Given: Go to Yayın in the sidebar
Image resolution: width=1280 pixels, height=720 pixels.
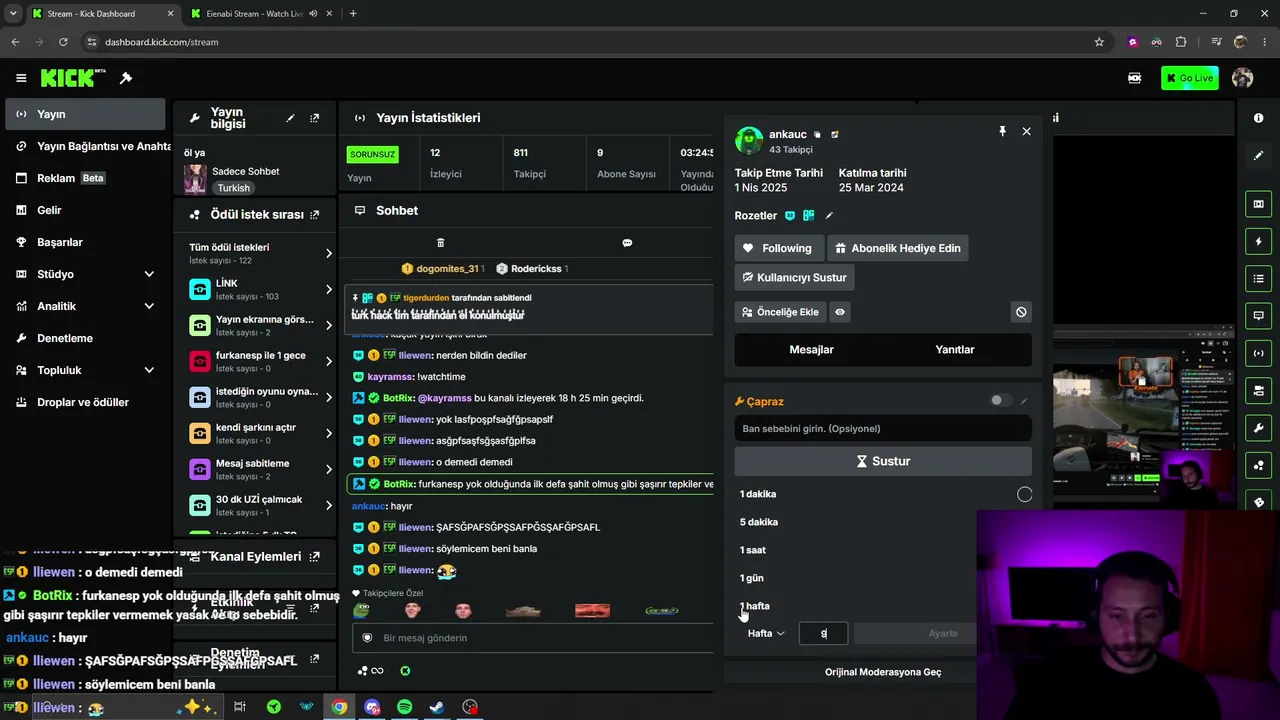Looking at the screenshot, I should point(84,114).
